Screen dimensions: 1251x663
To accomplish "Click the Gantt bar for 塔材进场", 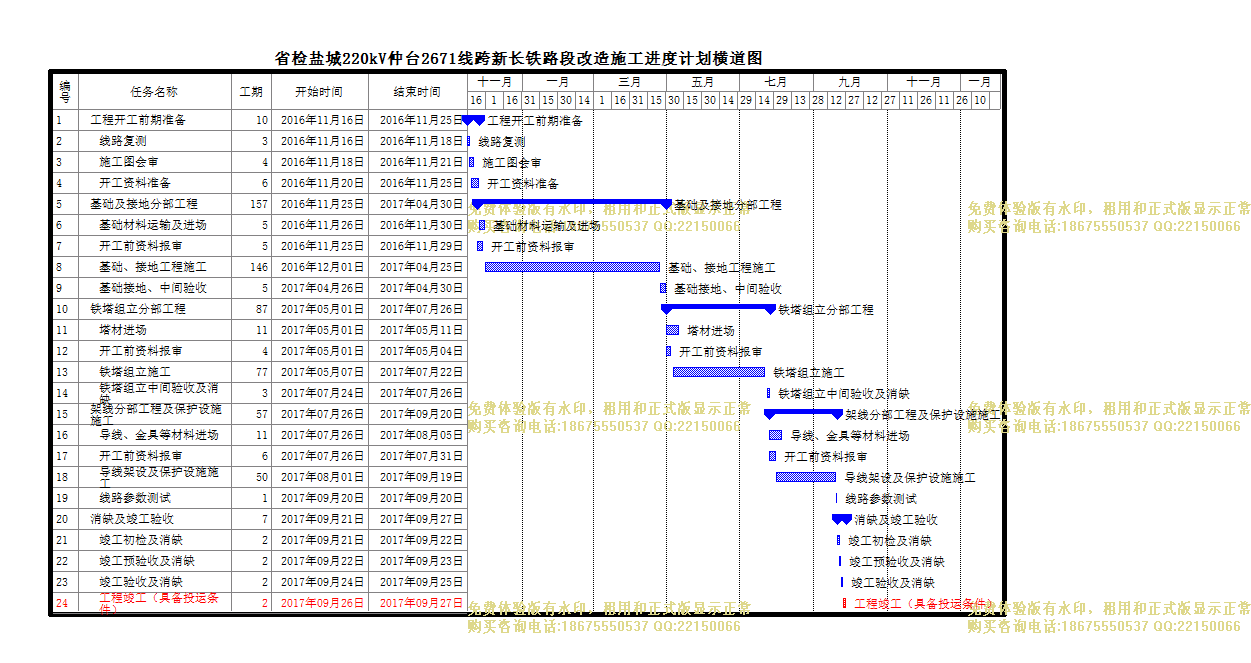I will pyautogui.click(x=673, y=330).
